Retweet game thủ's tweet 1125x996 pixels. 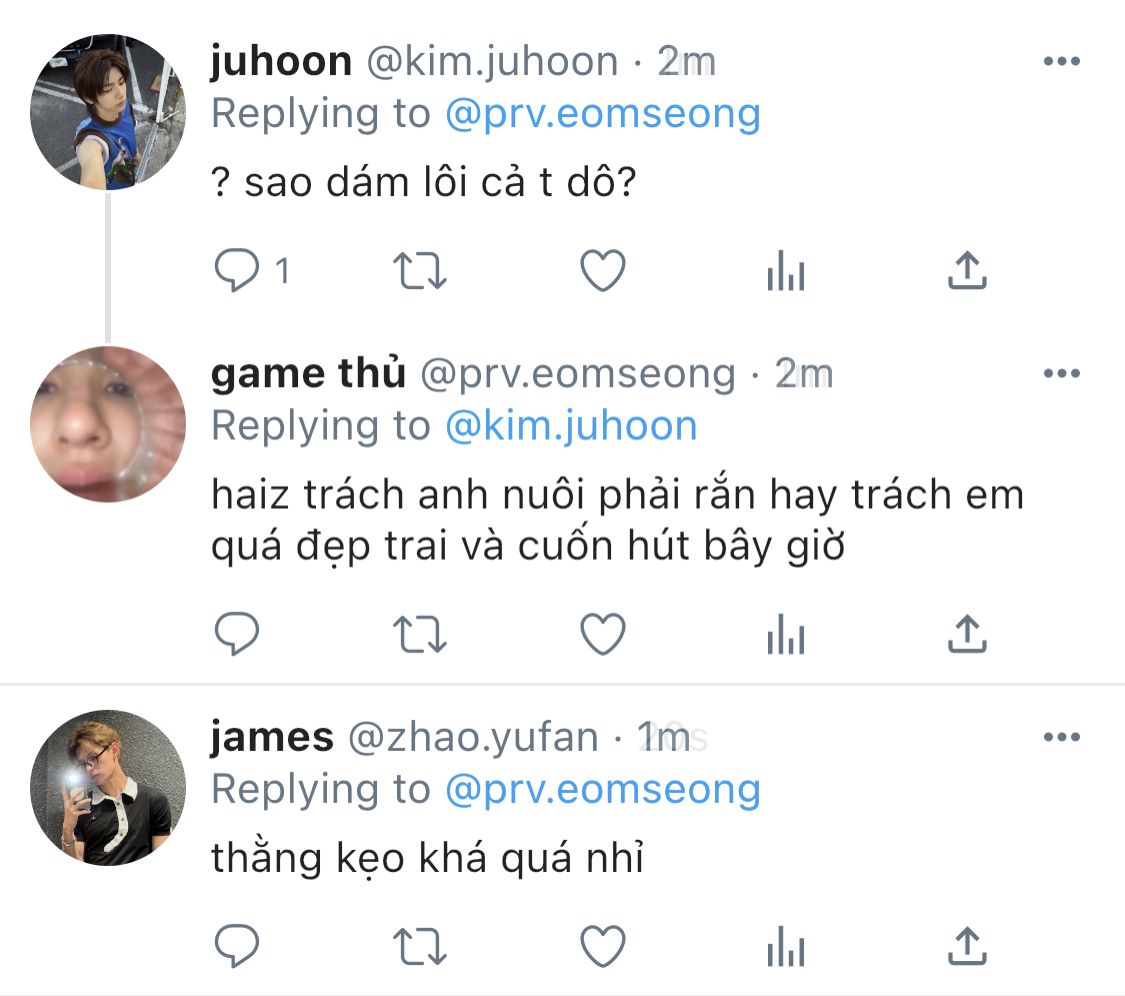[420, 634]
